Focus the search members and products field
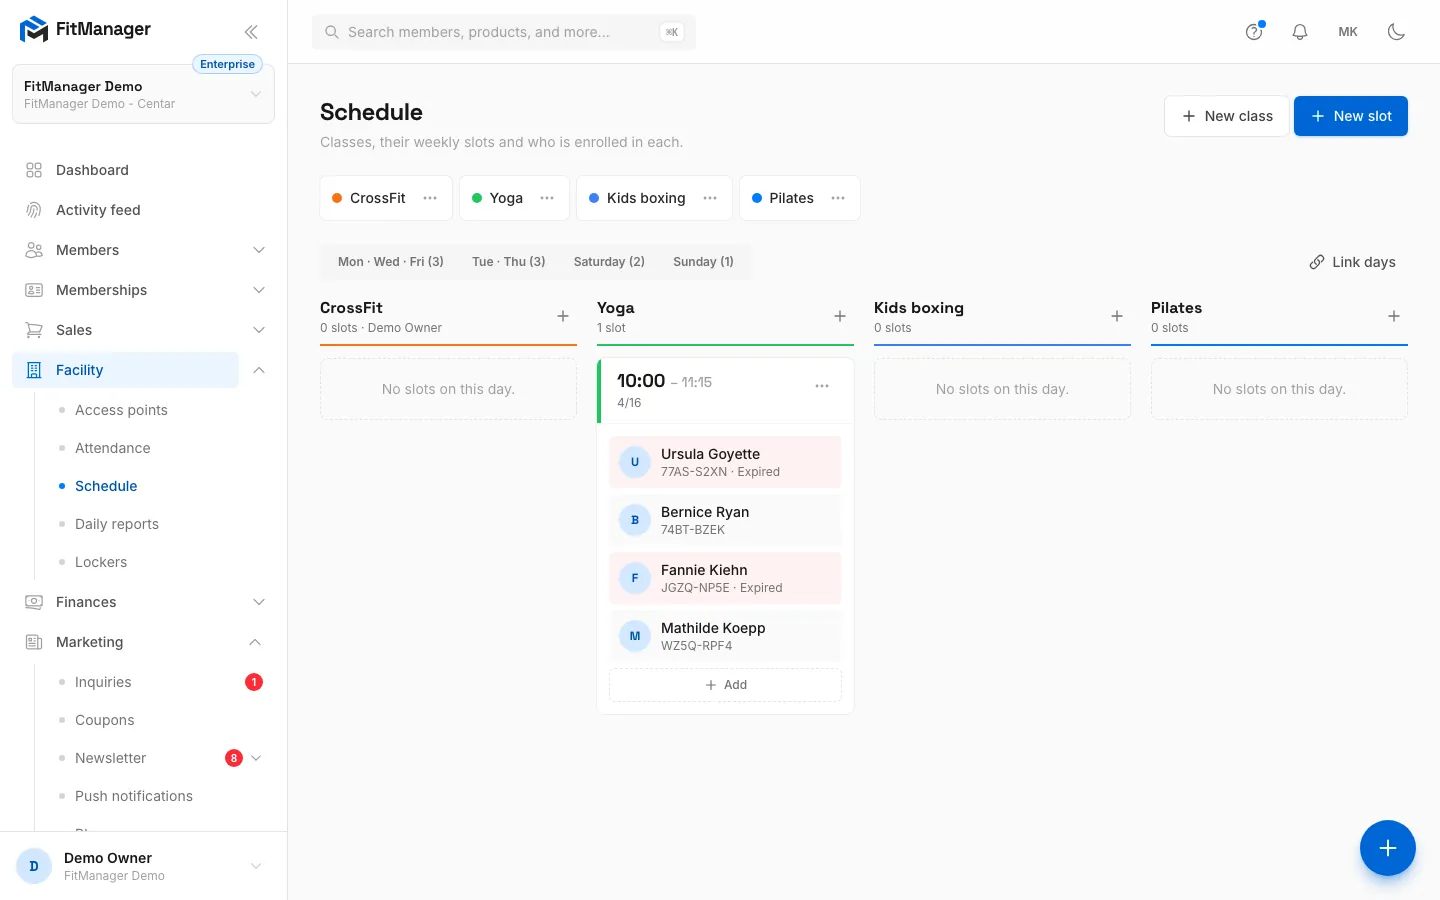Viewport: 1440px width, 900px height. point(504,32)
